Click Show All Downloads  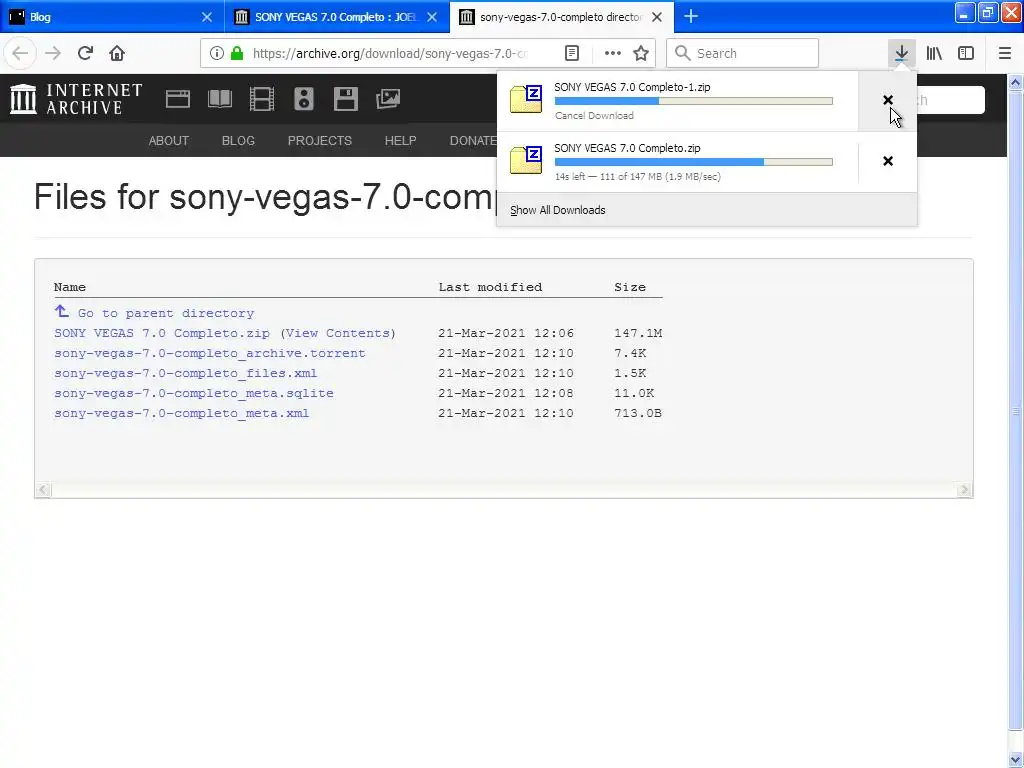pos(558,210)
